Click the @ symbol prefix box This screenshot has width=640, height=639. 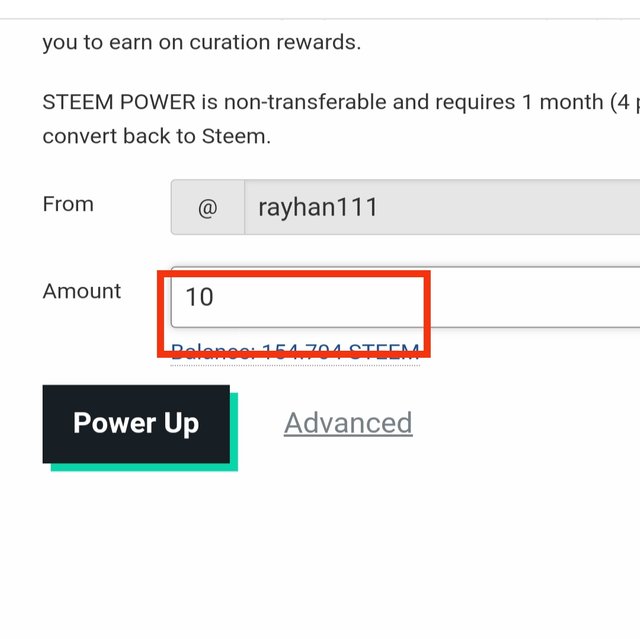click(208, 207)
